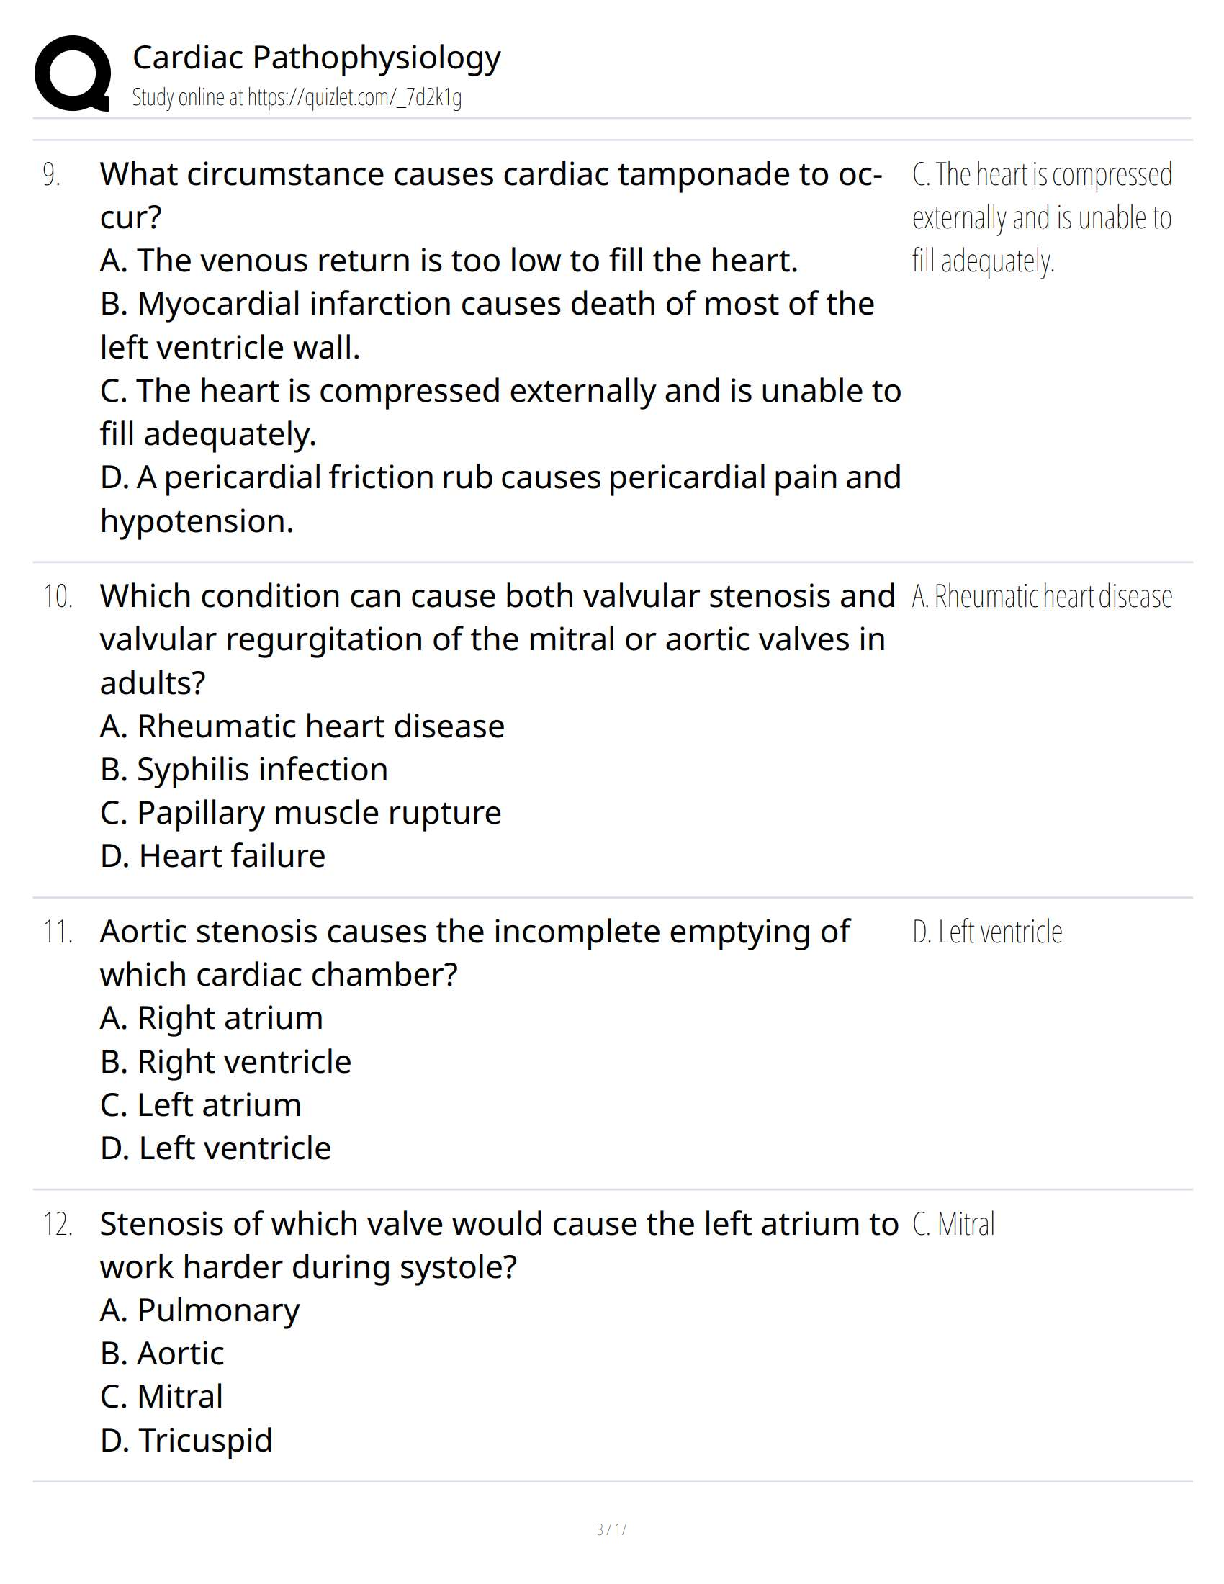
Task: Choose A. Pulmonary valve option
Action: click(200, 1310)
